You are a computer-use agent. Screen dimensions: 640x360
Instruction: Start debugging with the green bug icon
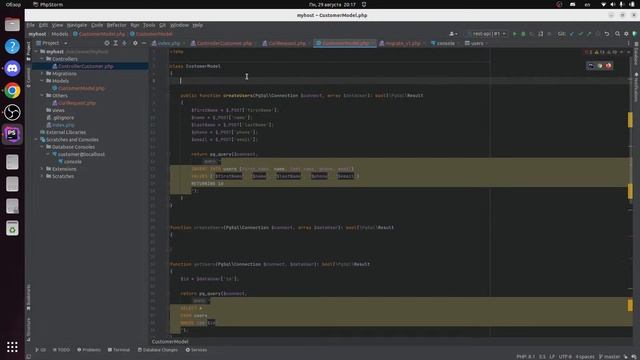coord(523,34)
